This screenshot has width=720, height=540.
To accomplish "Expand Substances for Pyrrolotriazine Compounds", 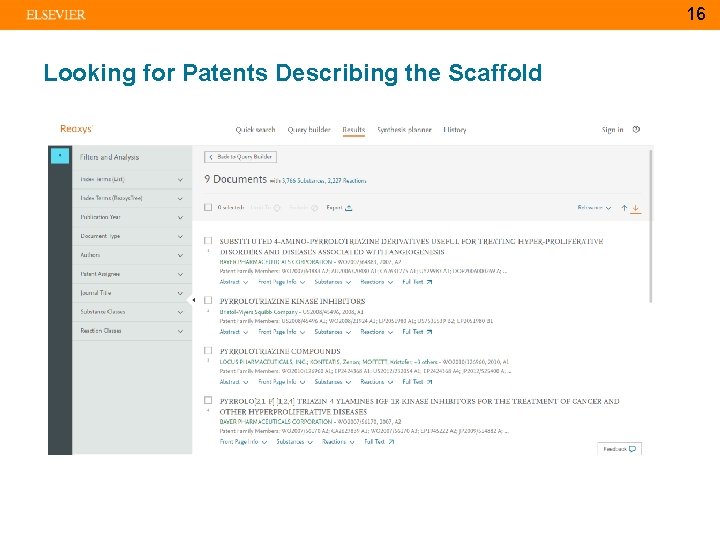I will pyautogui.click(x=332, y=382).
